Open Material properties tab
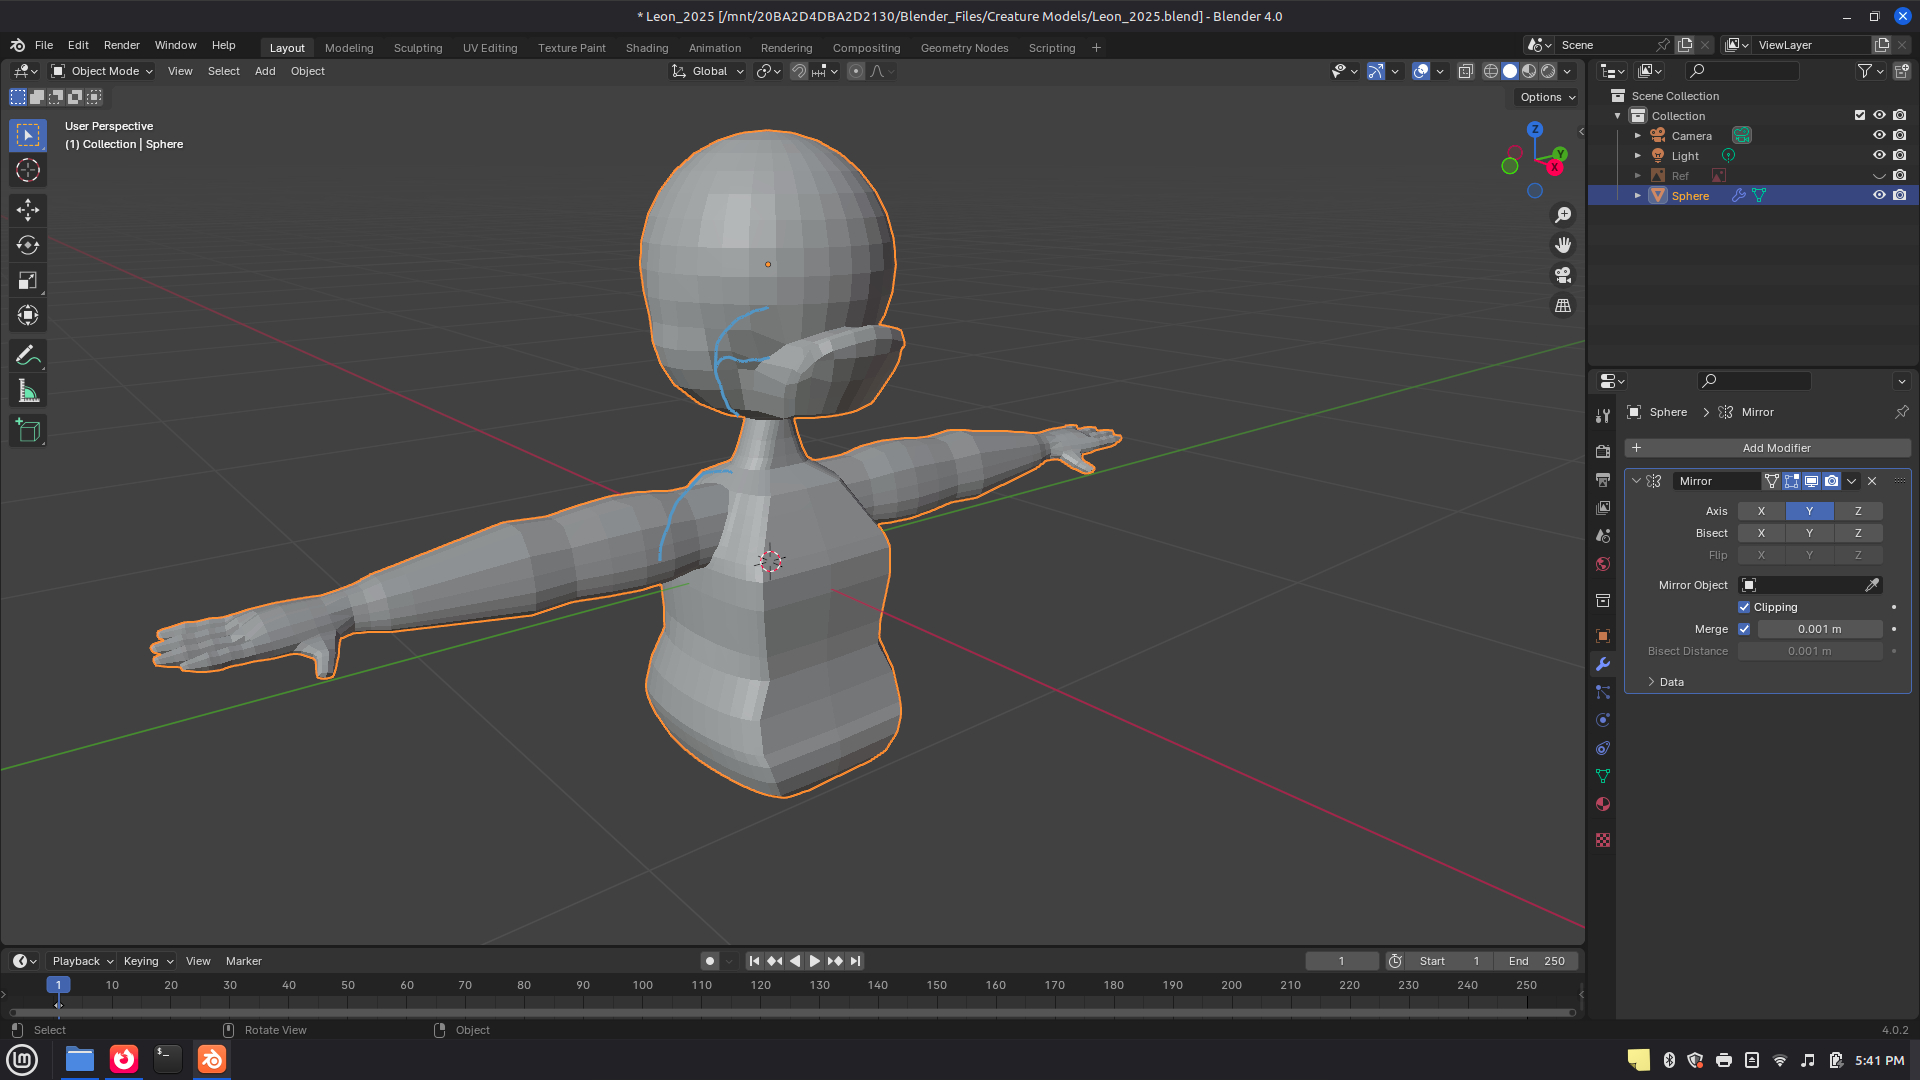The image size is (1920, 1080). coord(1603,804)
